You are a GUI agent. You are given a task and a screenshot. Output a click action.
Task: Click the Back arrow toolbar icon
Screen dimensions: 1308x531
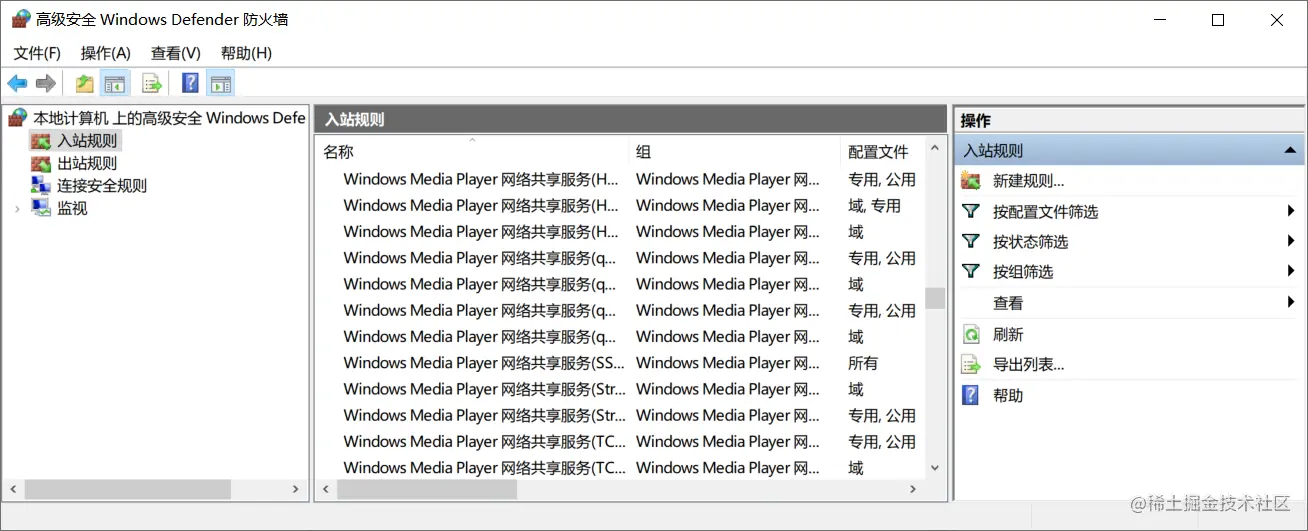coord(17,83)
